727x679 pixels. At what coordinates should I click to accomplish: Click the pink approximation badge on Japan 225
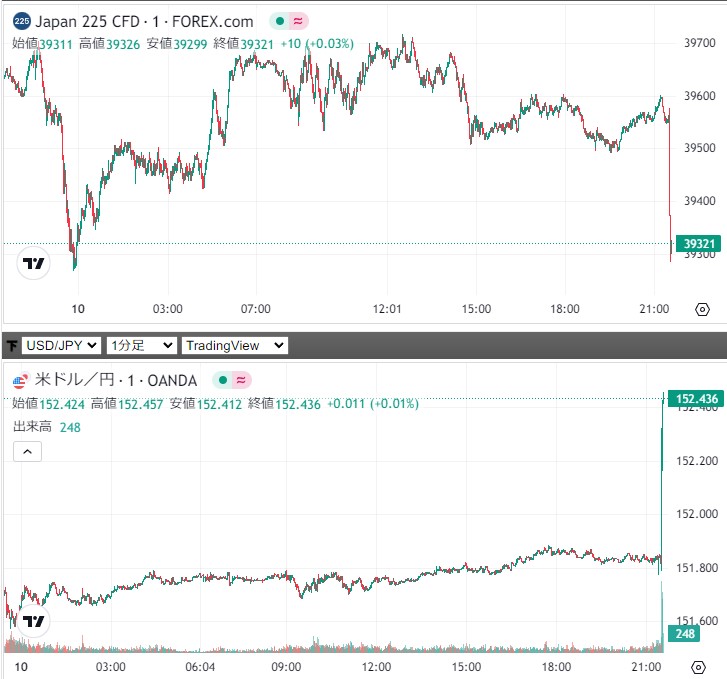tap(298, 21)
